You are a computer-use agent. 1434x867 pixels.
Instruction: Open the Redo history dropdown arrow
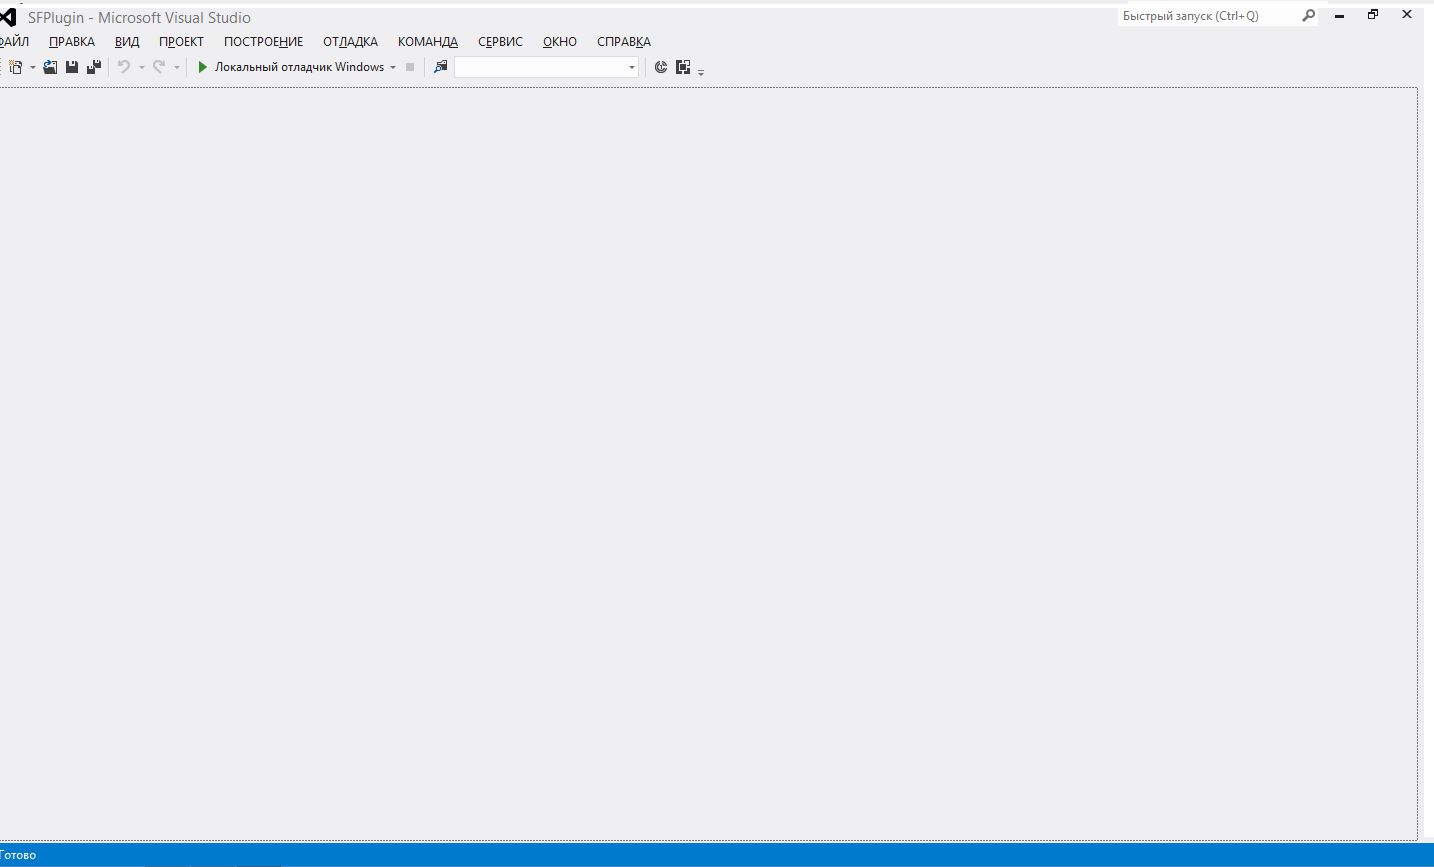click(x=177, y=68)
